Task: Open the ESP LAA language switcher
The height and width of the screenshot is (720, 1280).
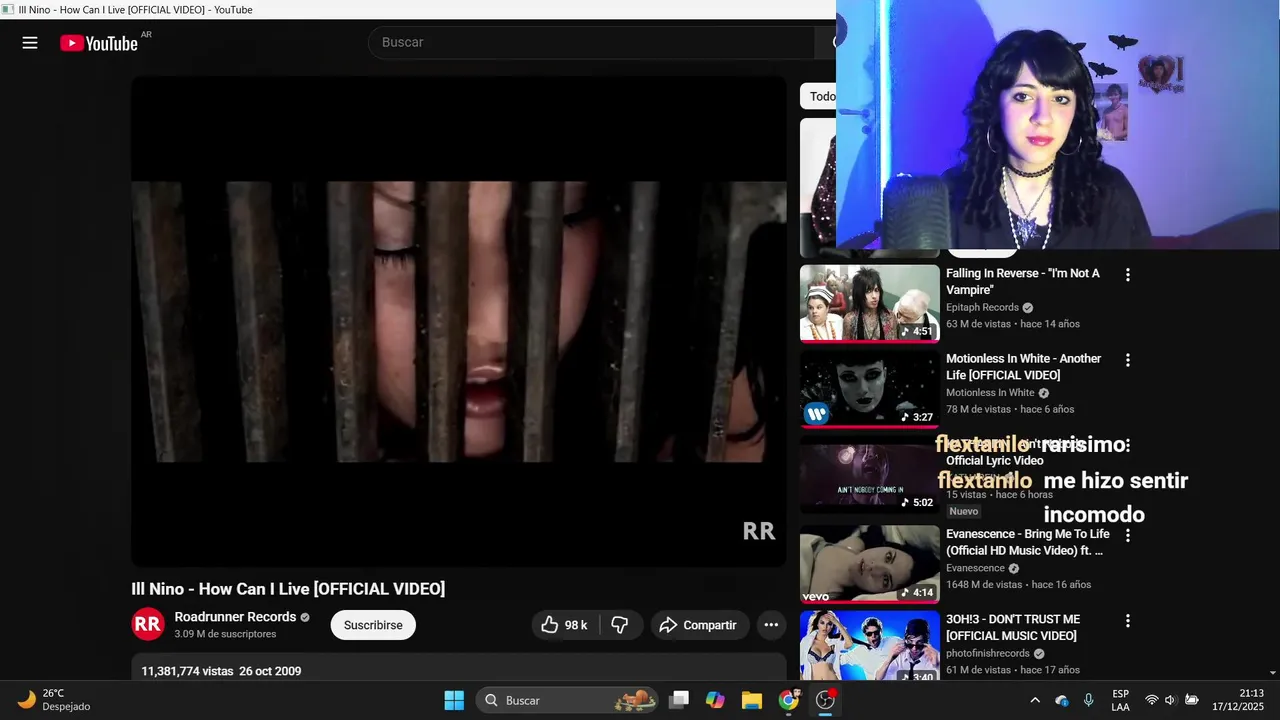Action: 1121,700
